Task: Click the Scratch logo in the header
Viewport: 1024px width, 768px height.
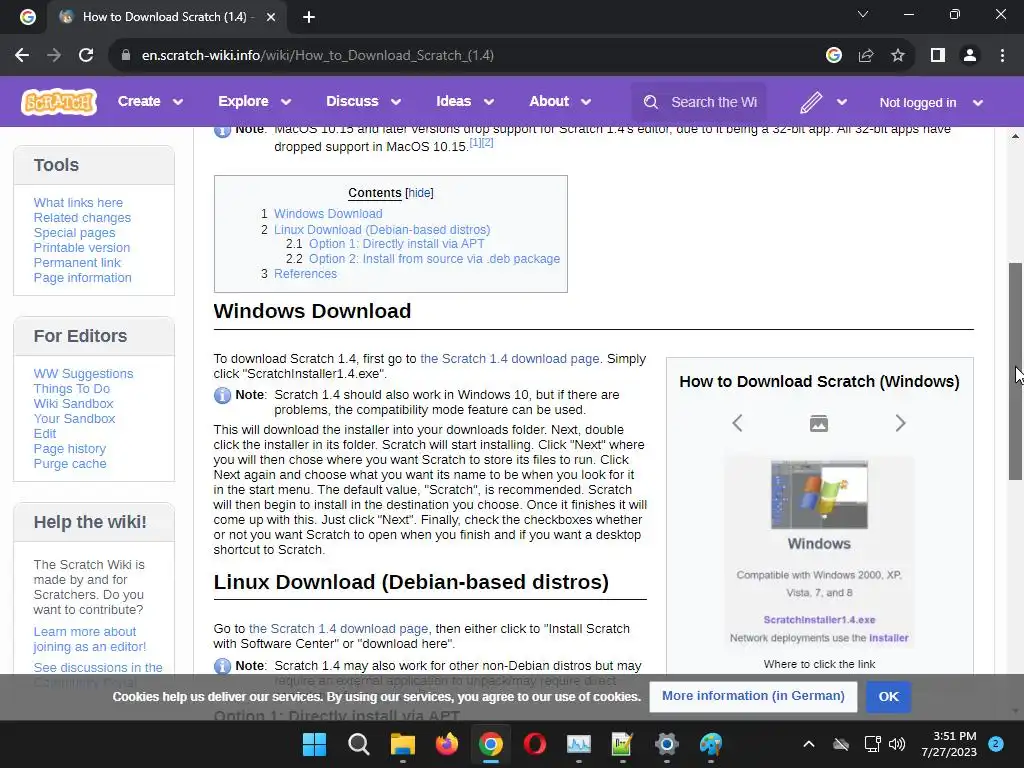Action: coord(59,102)
